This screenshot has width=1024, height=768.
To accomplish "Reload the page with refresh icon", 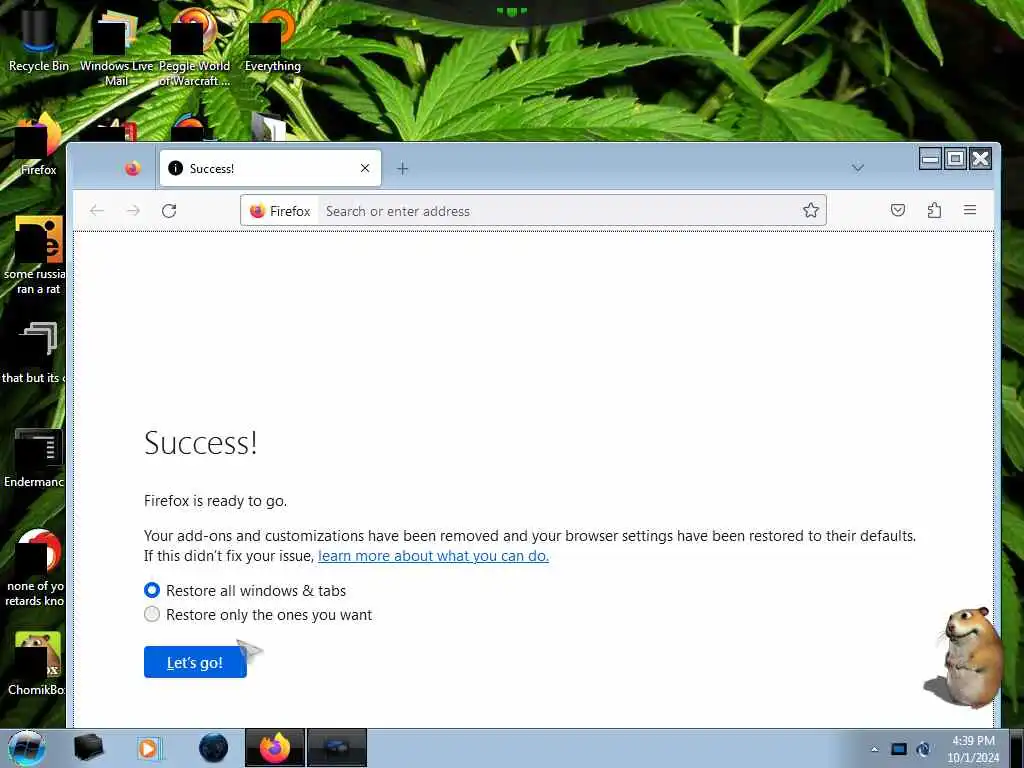I will (169, 210).
